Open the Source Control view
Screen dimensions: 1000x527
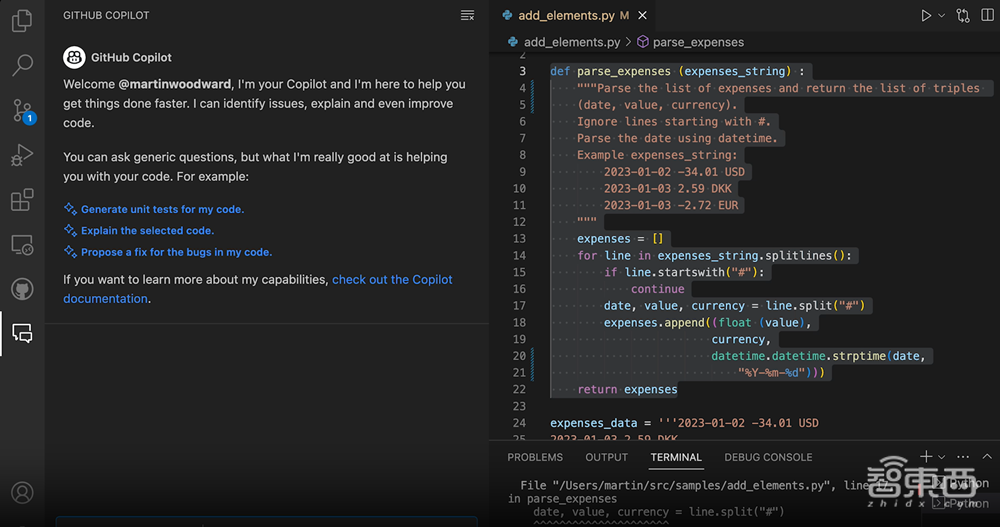22,110
